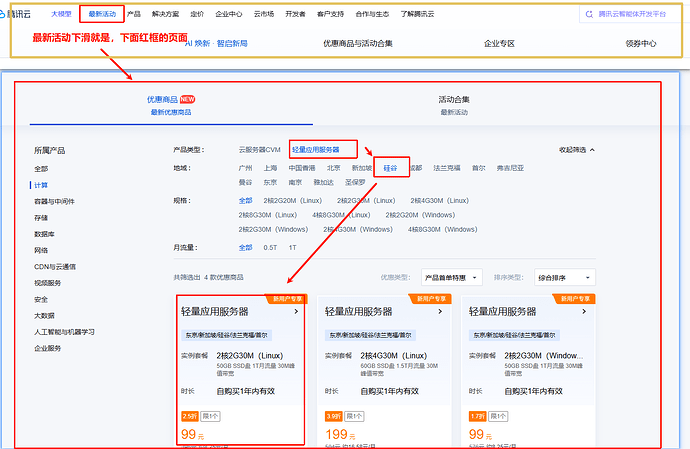Pick 首尔 region filter
This screenshot has height=449, width=690.
click(x=479, y=168)
